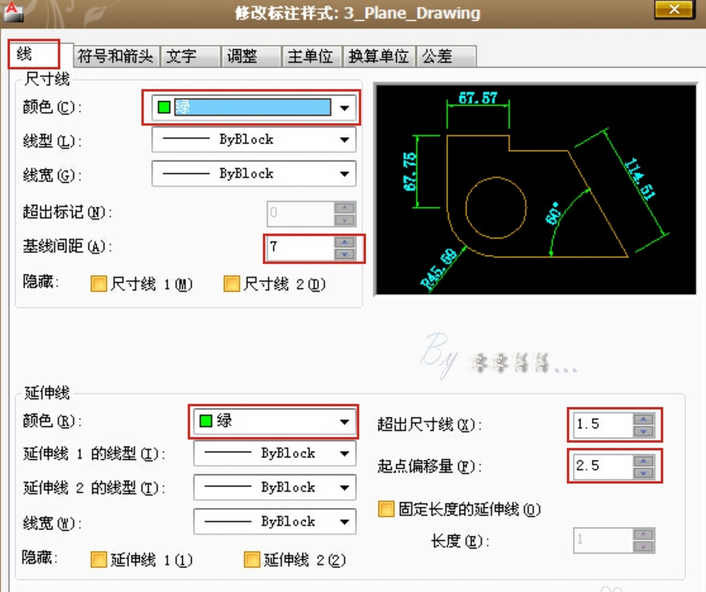
Task: Toggle the 尺寸线 2 hide checkbox
Action: [232, 283]
